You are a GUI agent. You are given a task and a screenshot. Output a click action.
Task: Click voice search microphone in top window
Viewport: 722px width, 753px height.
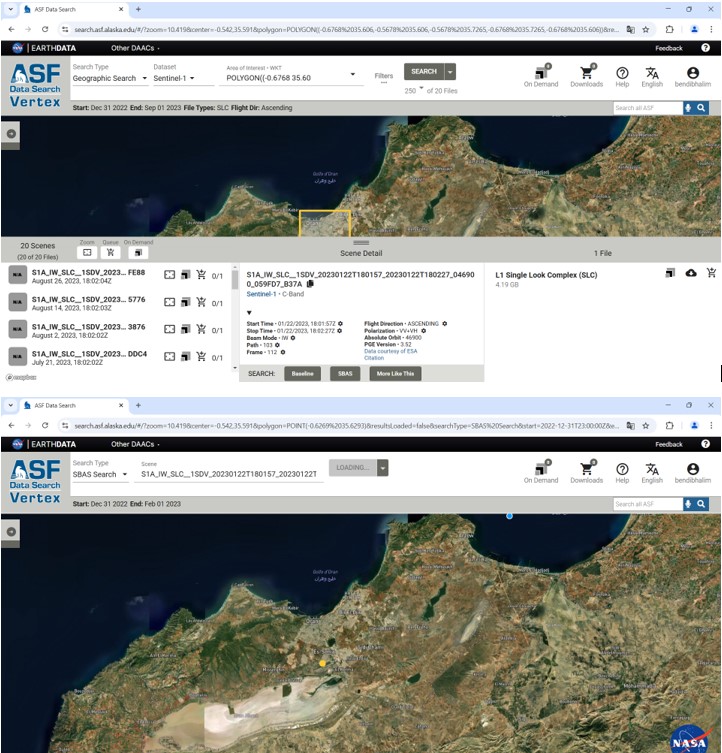click(688, 108)
